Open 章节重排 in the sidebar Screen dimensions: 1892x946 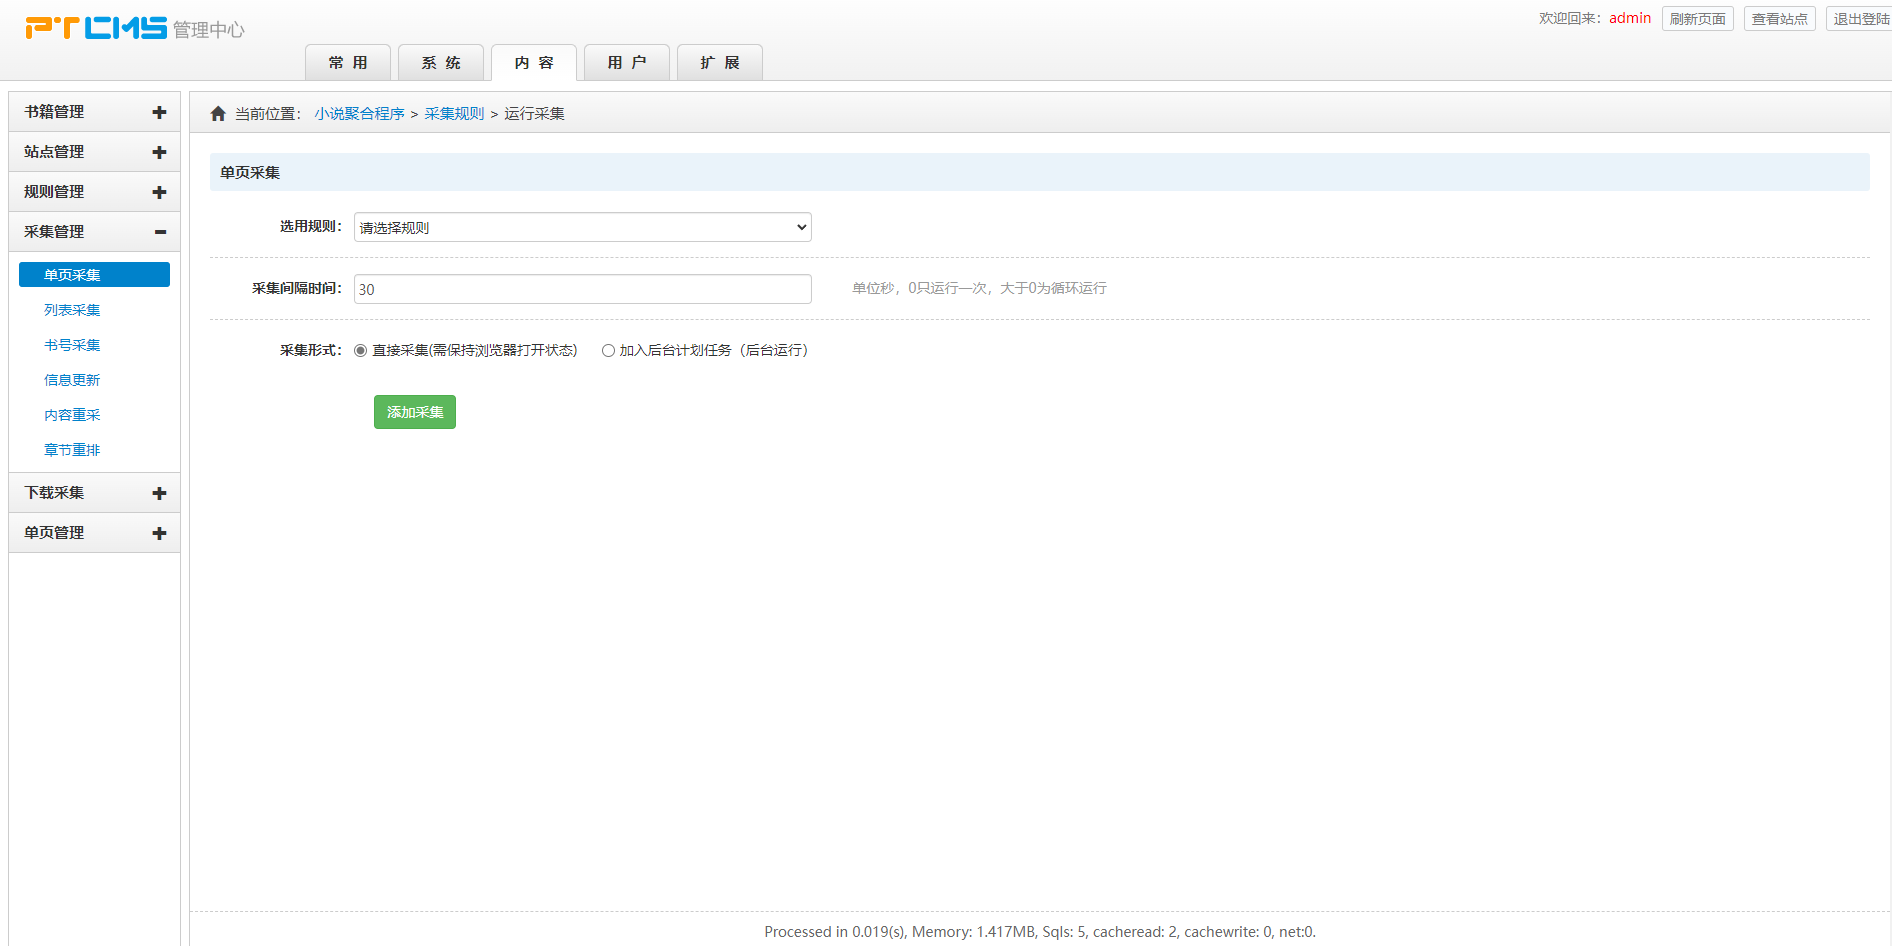point(72,450)
